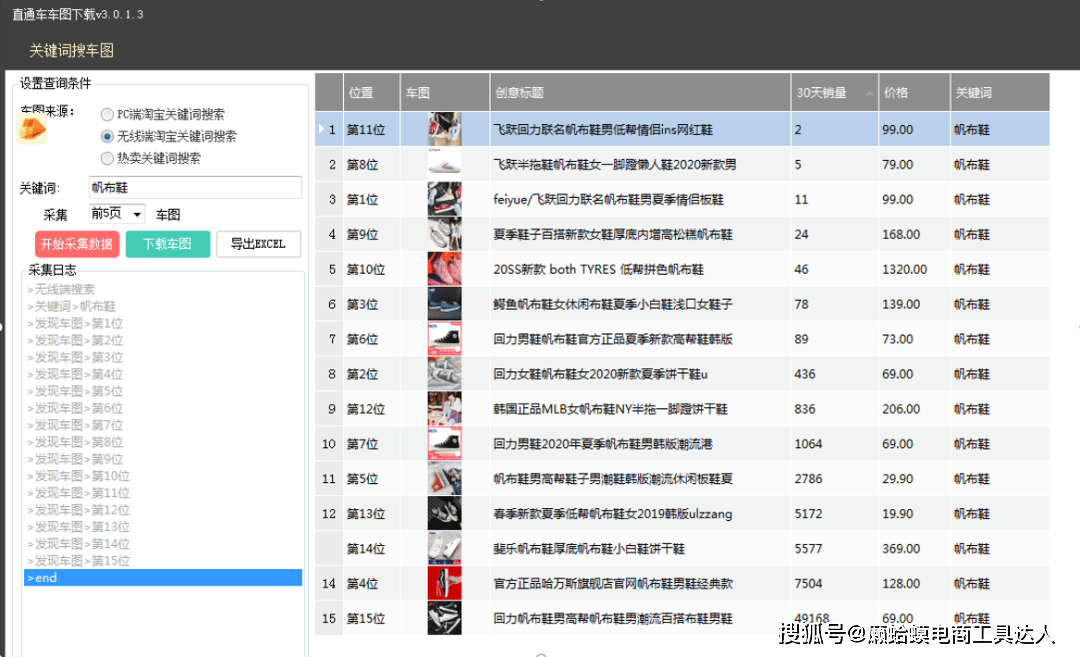
Task: Click row number 9 header
Action: 331,409
